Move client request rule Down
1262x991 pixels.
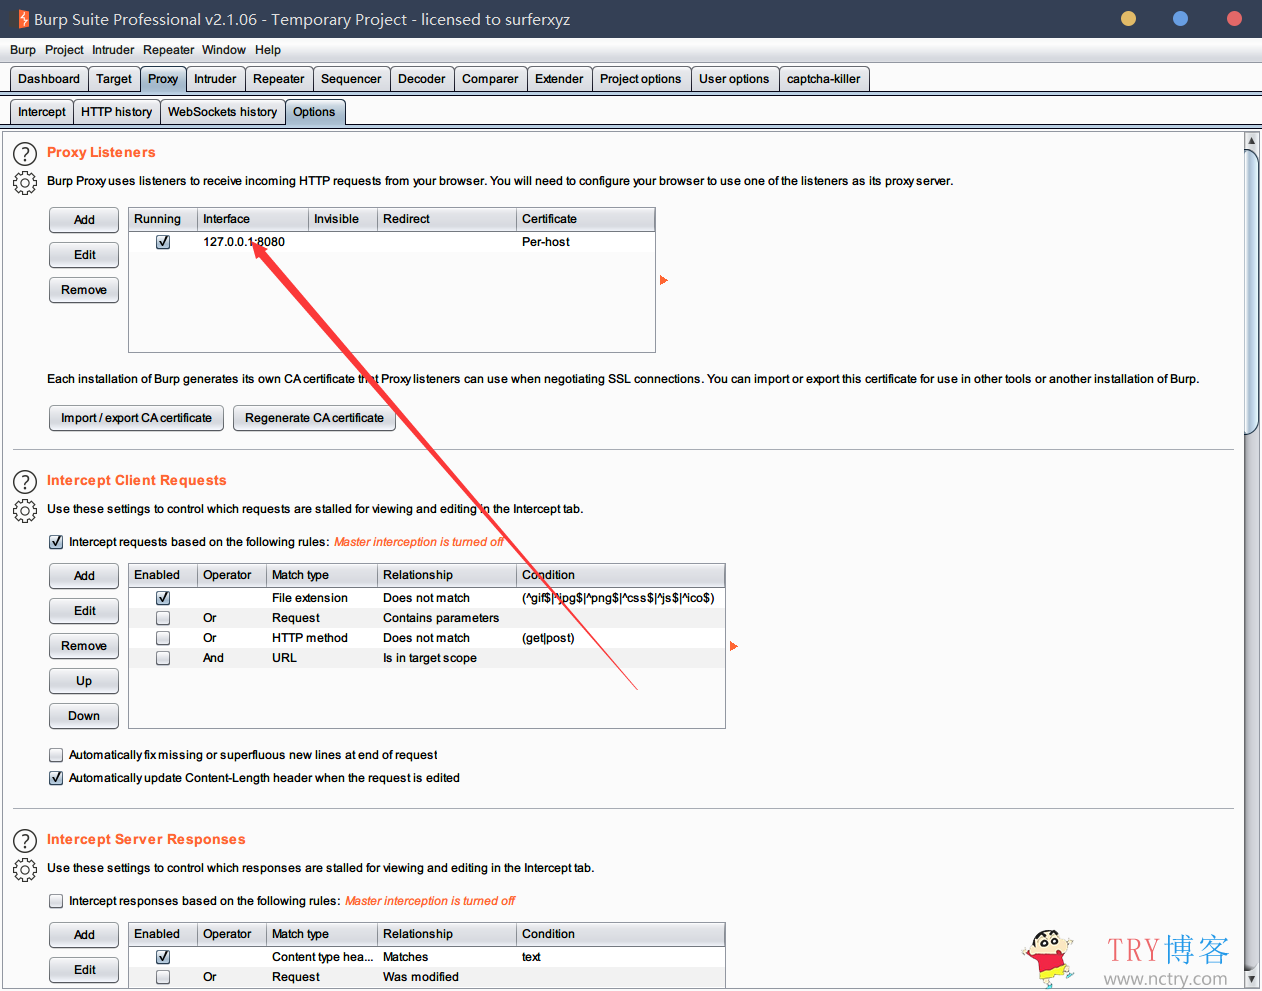click(x=84, y=716)
